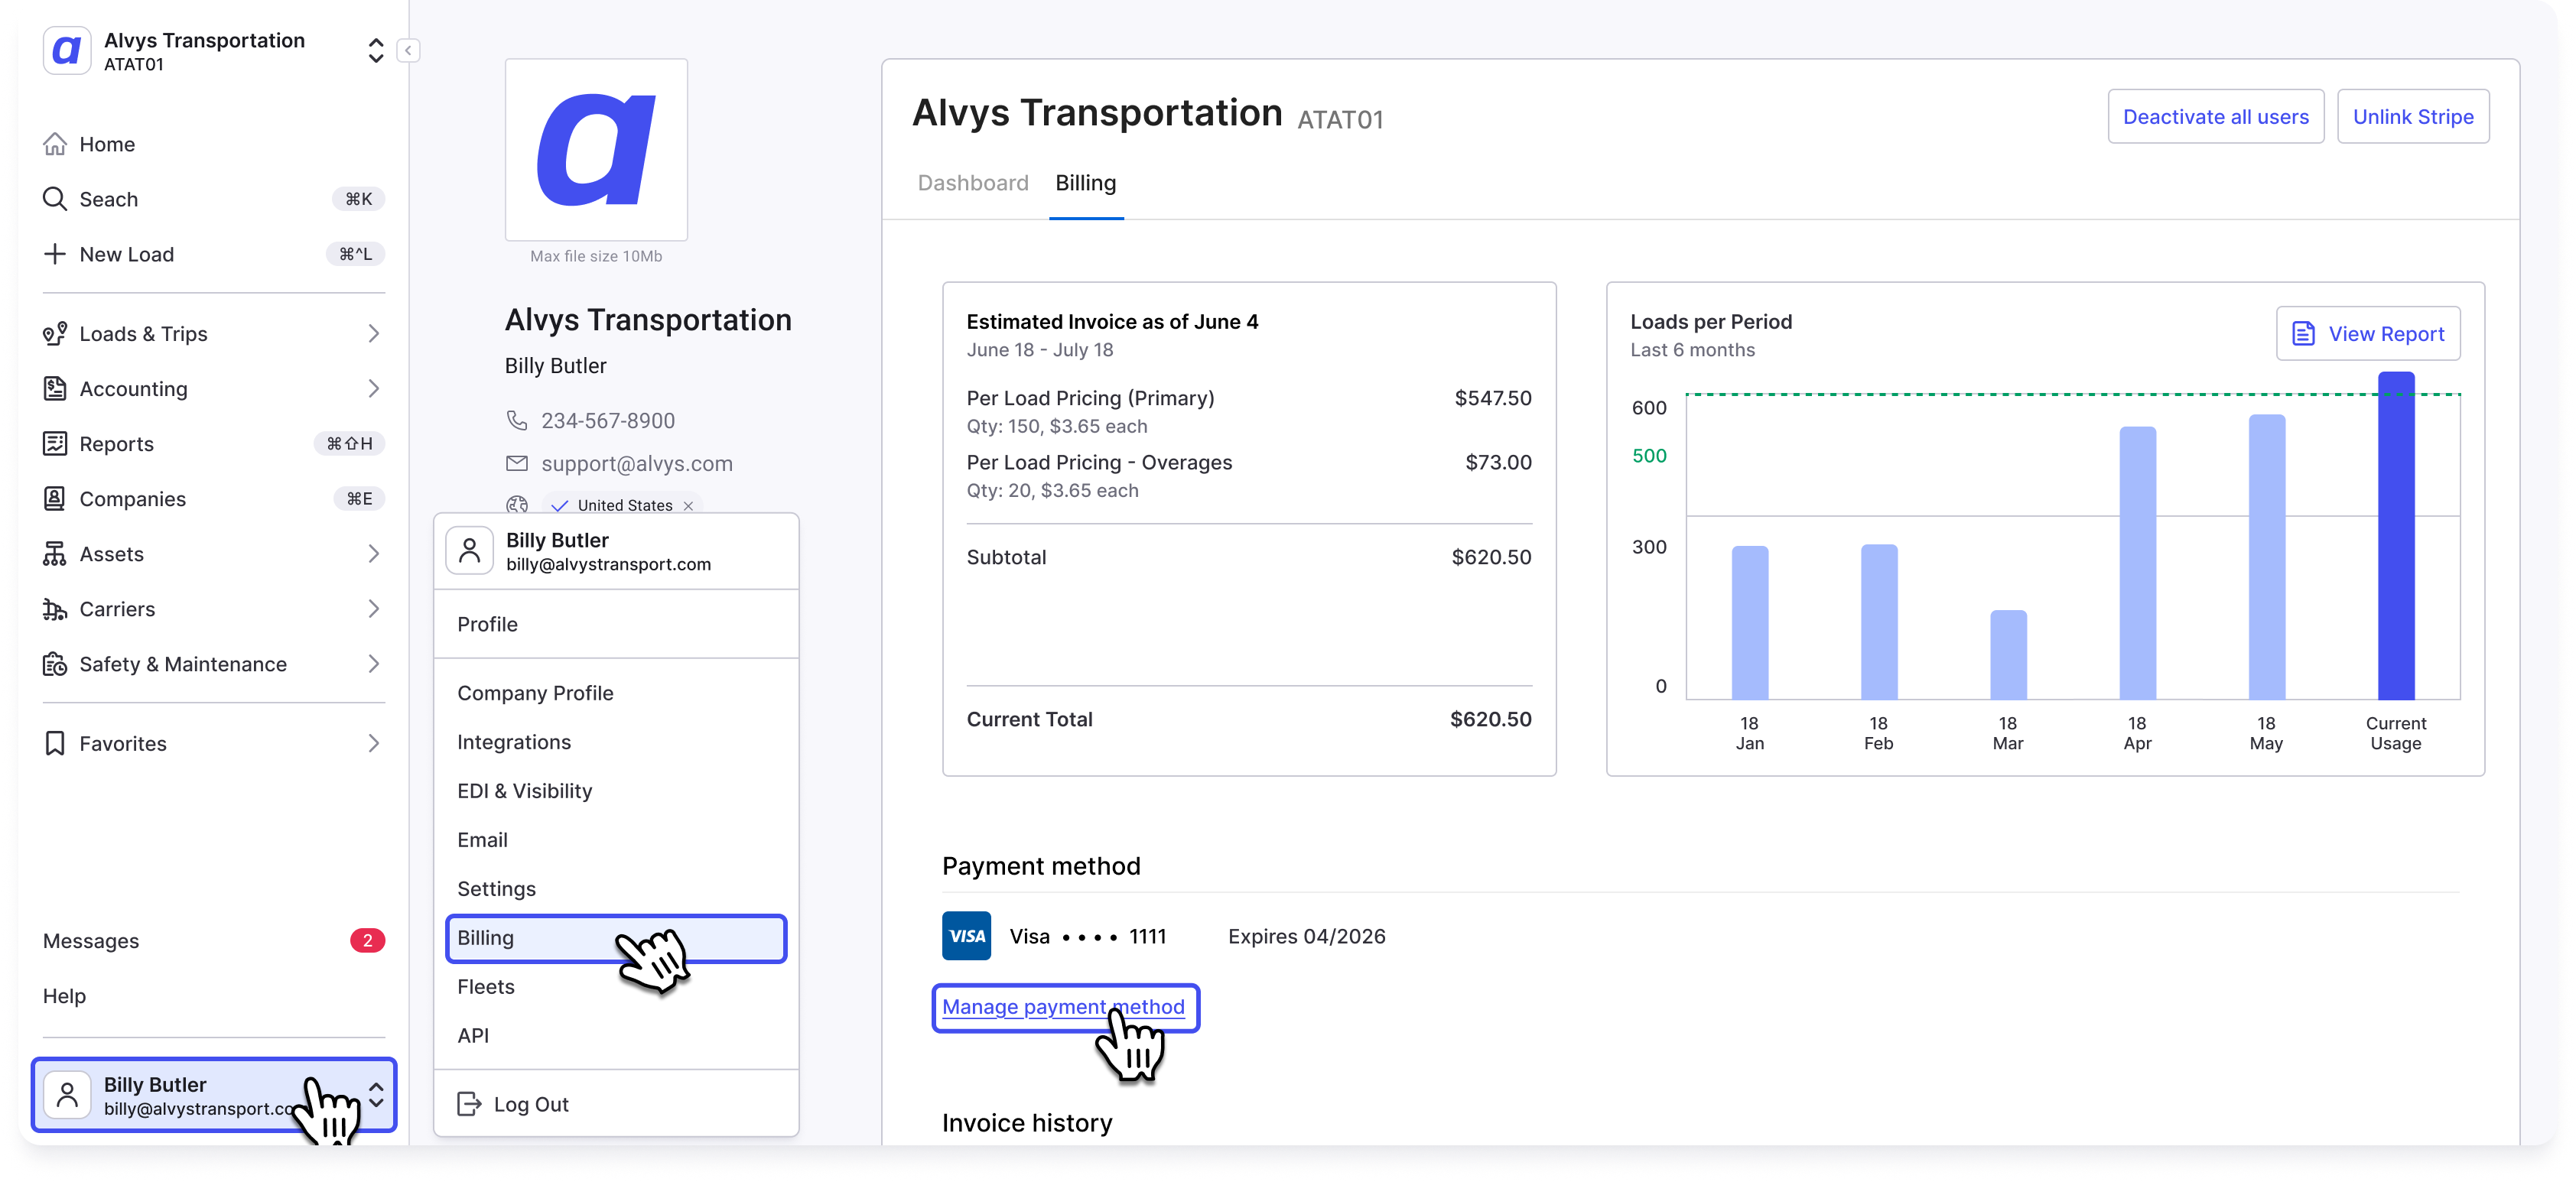Open Messages with 2 unread badge
The width and height of the screenshot is (2576, 1182).
click(213, 940)
